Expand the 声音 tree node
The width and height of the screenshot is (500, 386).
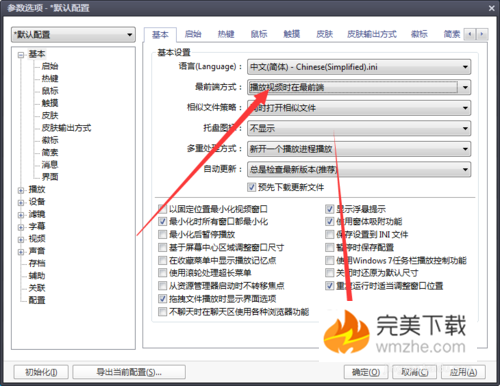pos(21,252)
